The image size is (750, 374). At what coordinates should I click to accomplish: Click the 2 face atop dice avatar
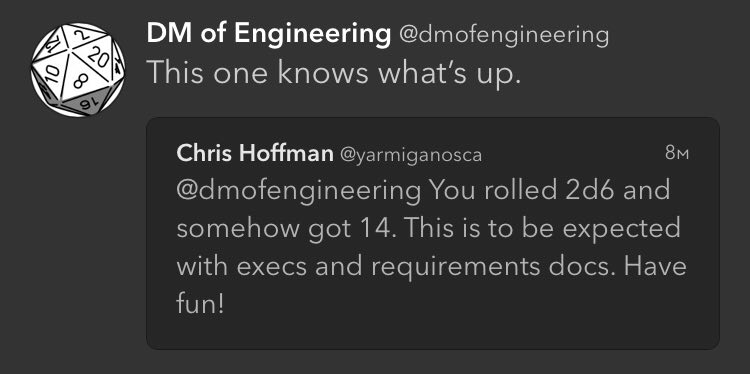pos(82,35)
